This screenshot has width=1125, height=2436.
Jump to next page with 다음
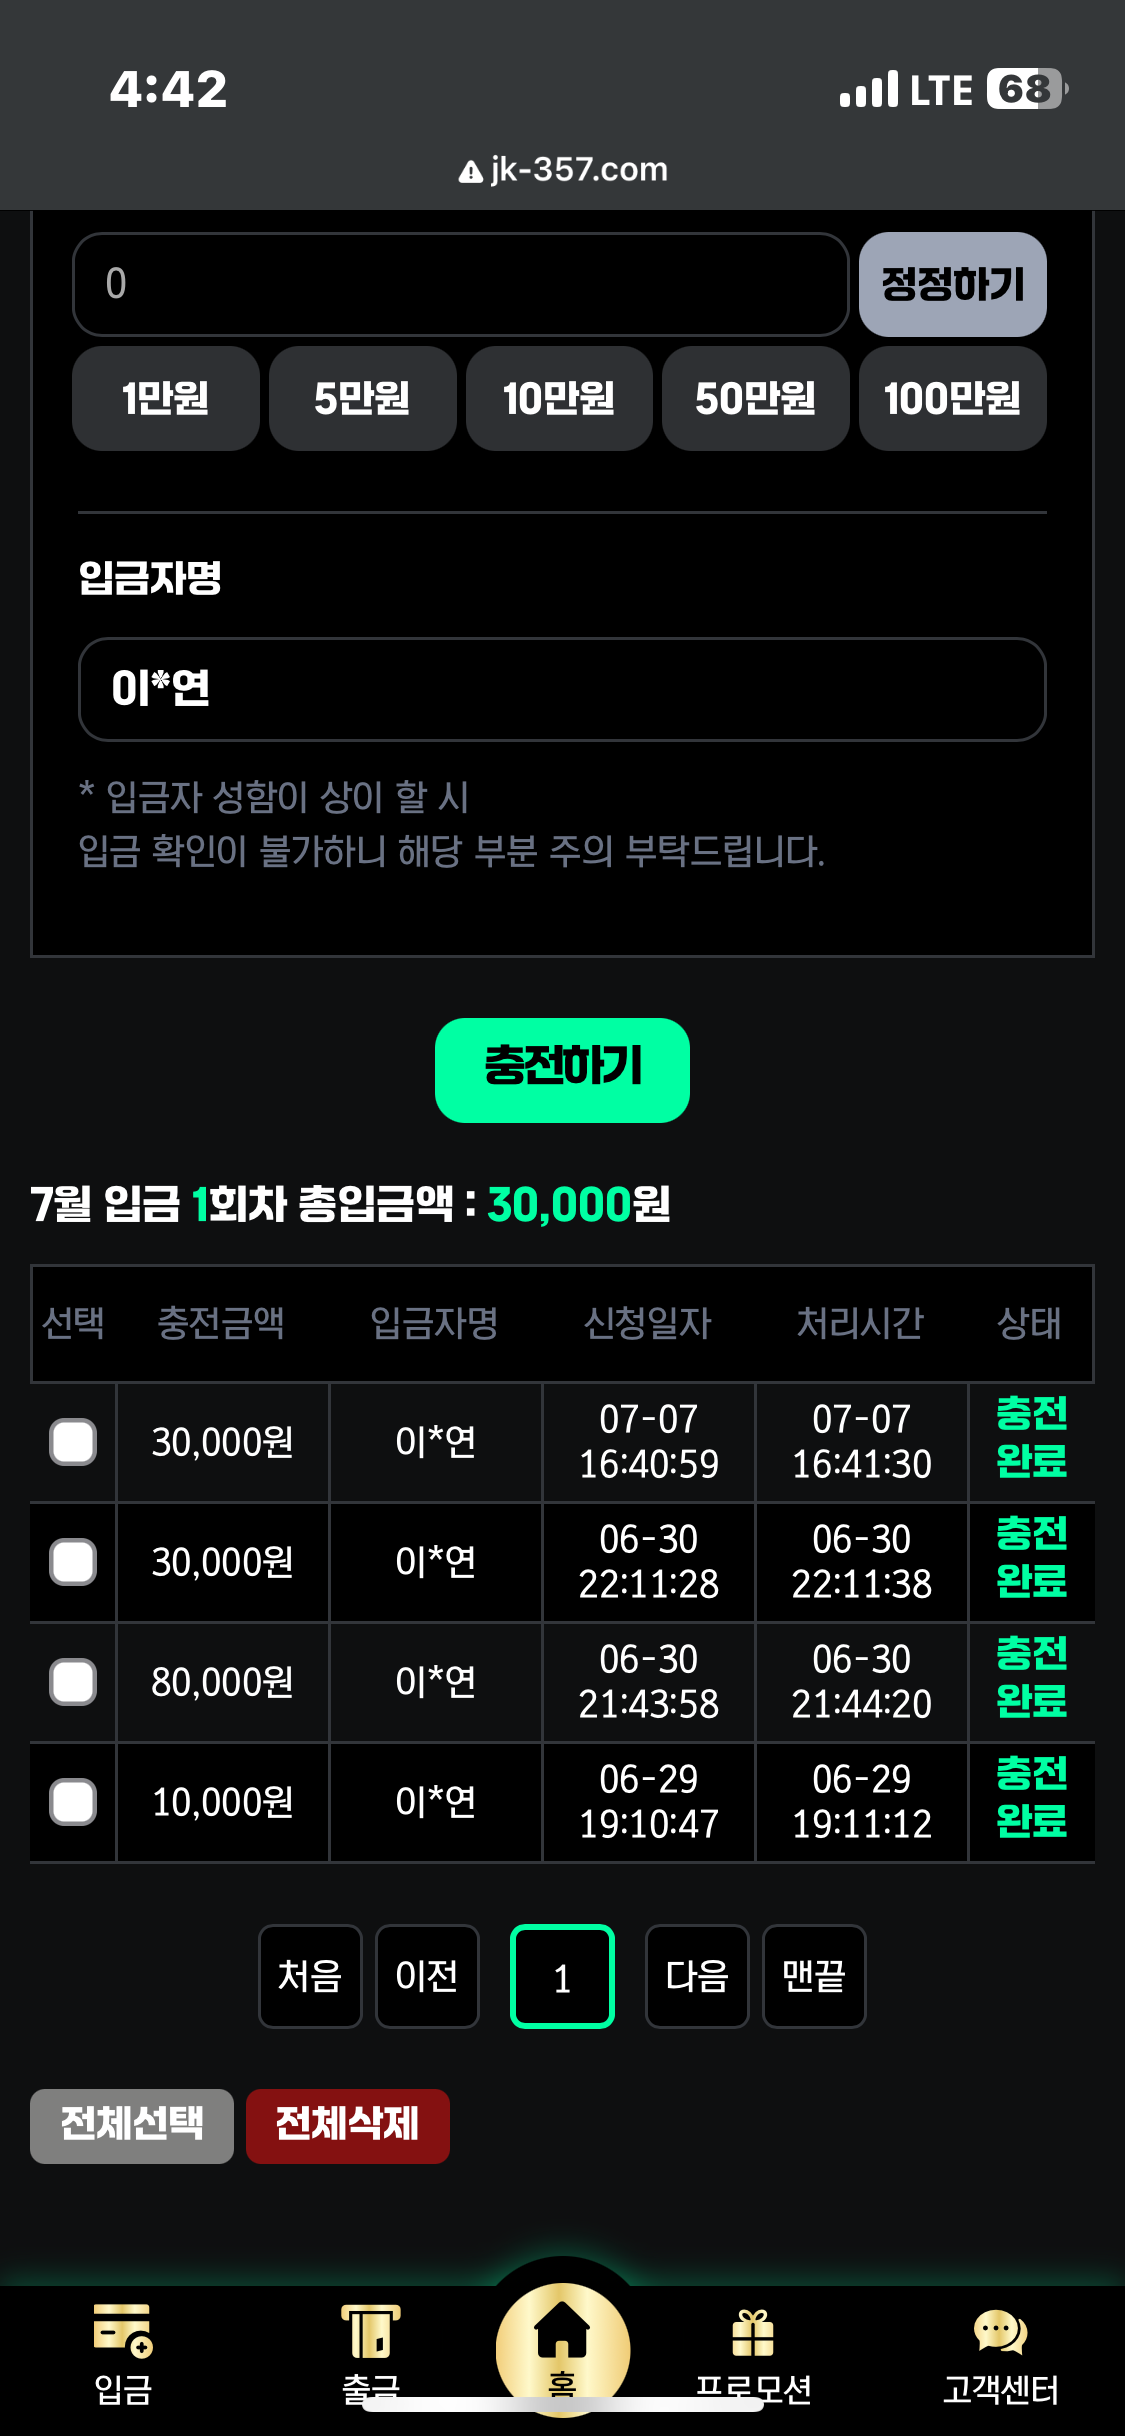[x=697, y=1977]
